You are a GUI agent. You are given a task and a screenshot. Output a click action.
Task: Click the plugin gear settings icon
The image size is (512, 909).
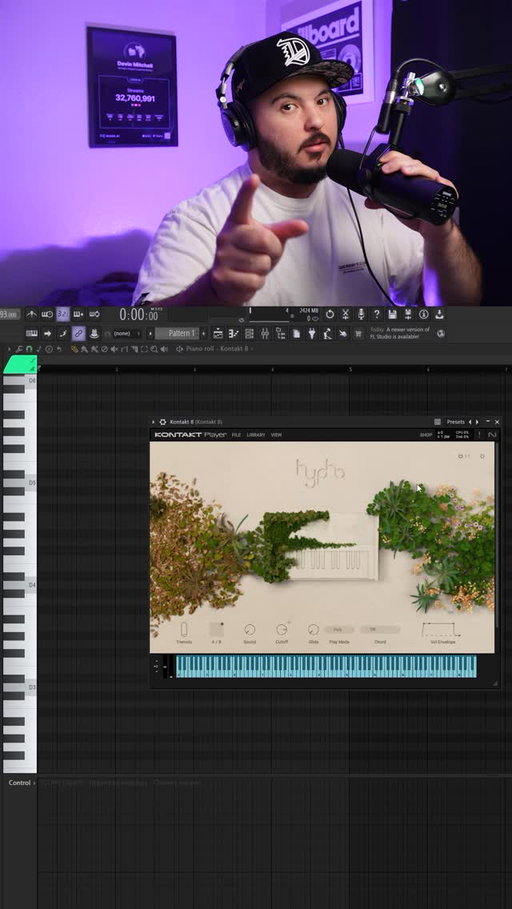[x=162, y=422]
